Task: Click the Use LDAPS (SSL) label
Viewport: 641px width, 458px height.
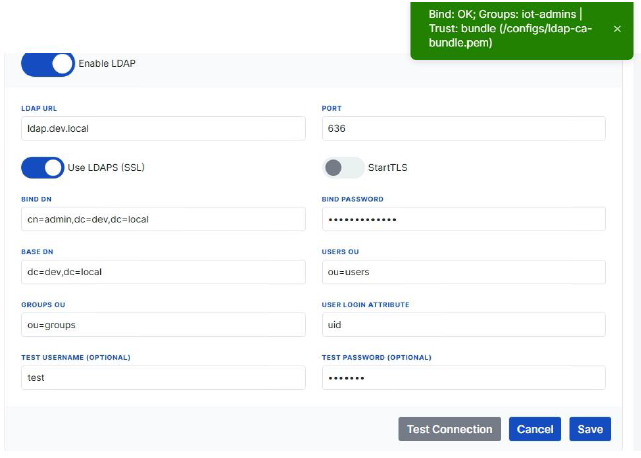Action: 106,168
